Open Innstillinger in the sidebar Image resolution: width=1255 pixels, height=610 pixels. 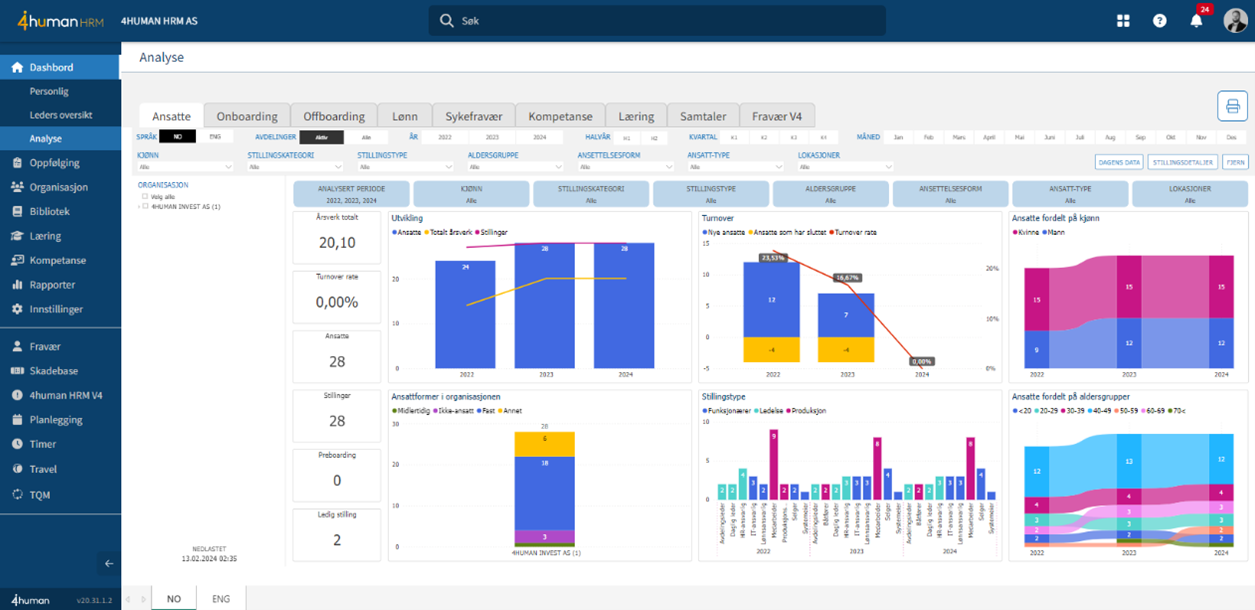(x=56, y=309)
